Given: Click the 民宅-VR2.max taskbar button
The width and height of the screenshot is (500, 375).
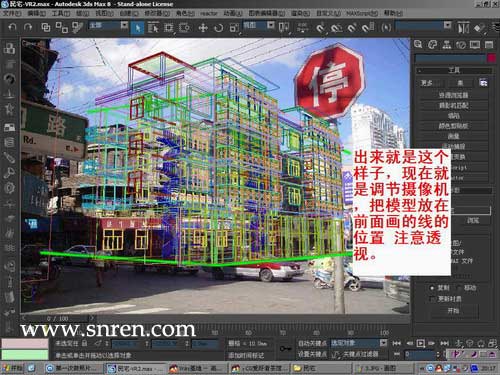Looking at the screenshot, I should coord(135,368).
